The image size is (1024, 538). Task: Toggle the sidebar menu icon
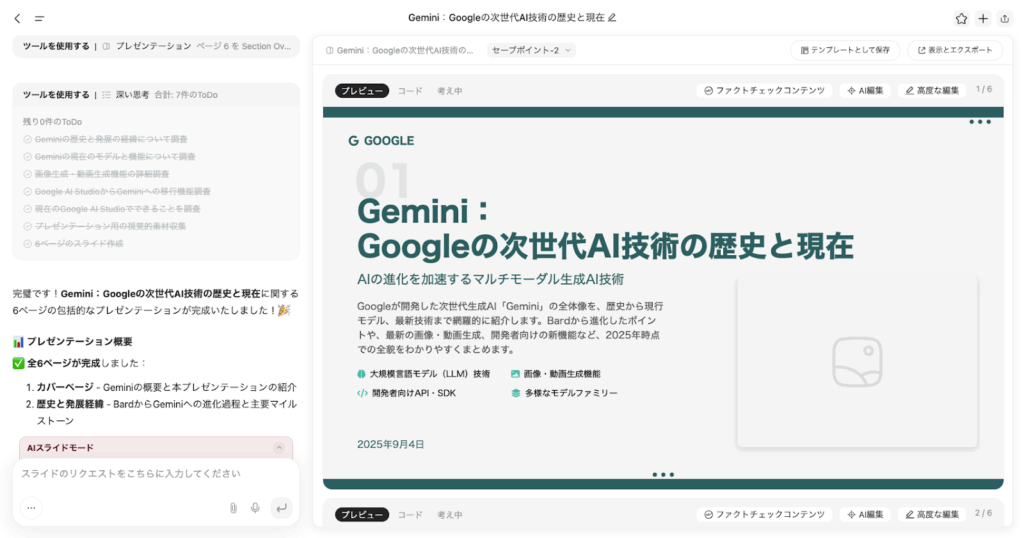pos(39,18)
